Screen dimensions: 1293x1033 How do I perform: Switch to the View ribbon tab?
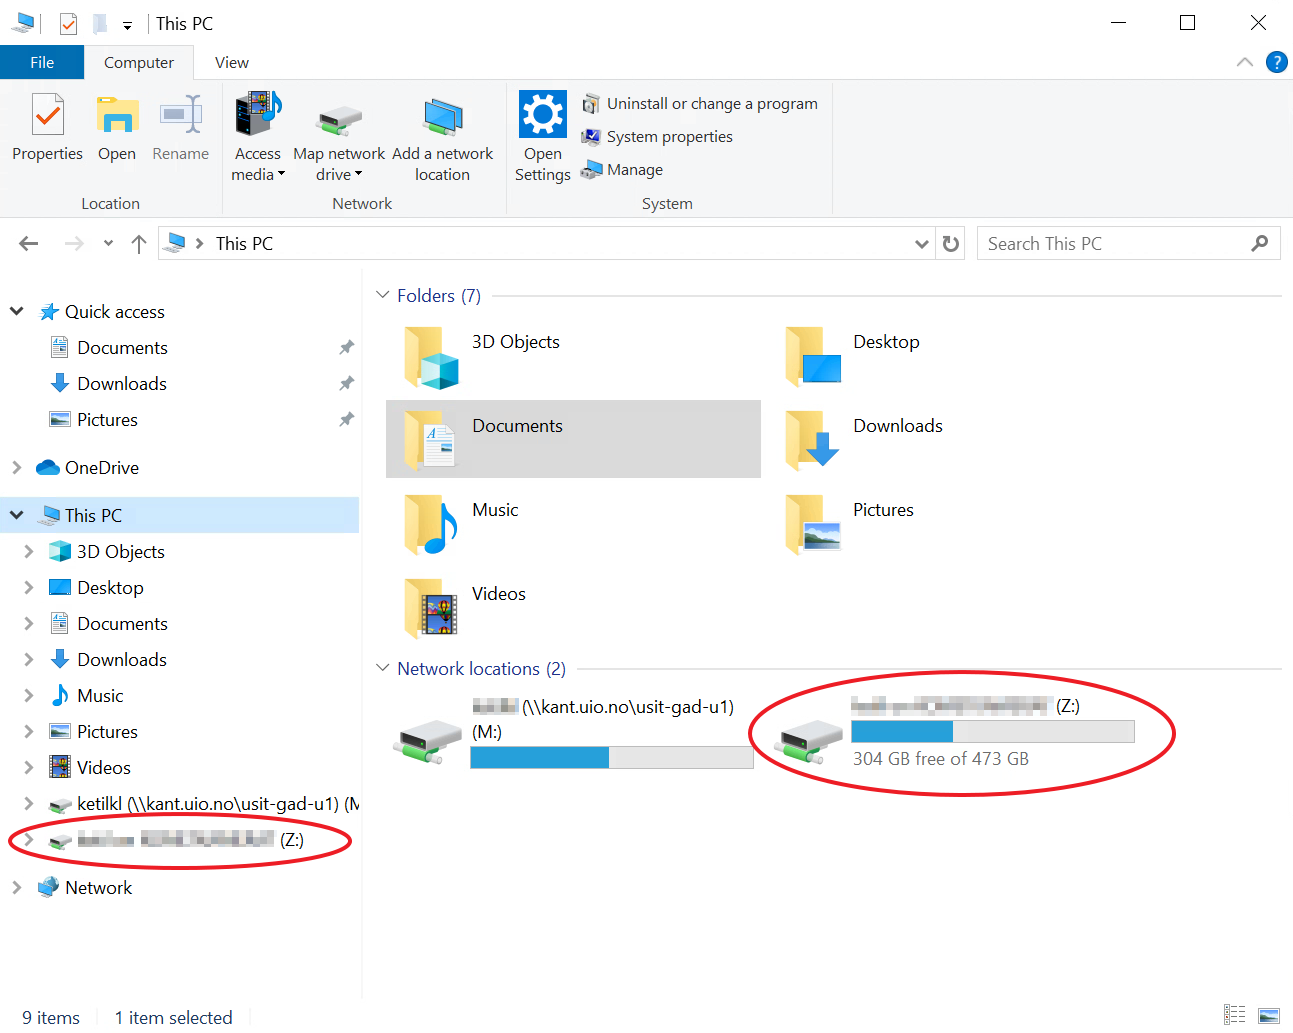pyautogui.click(x=232, y=62)
